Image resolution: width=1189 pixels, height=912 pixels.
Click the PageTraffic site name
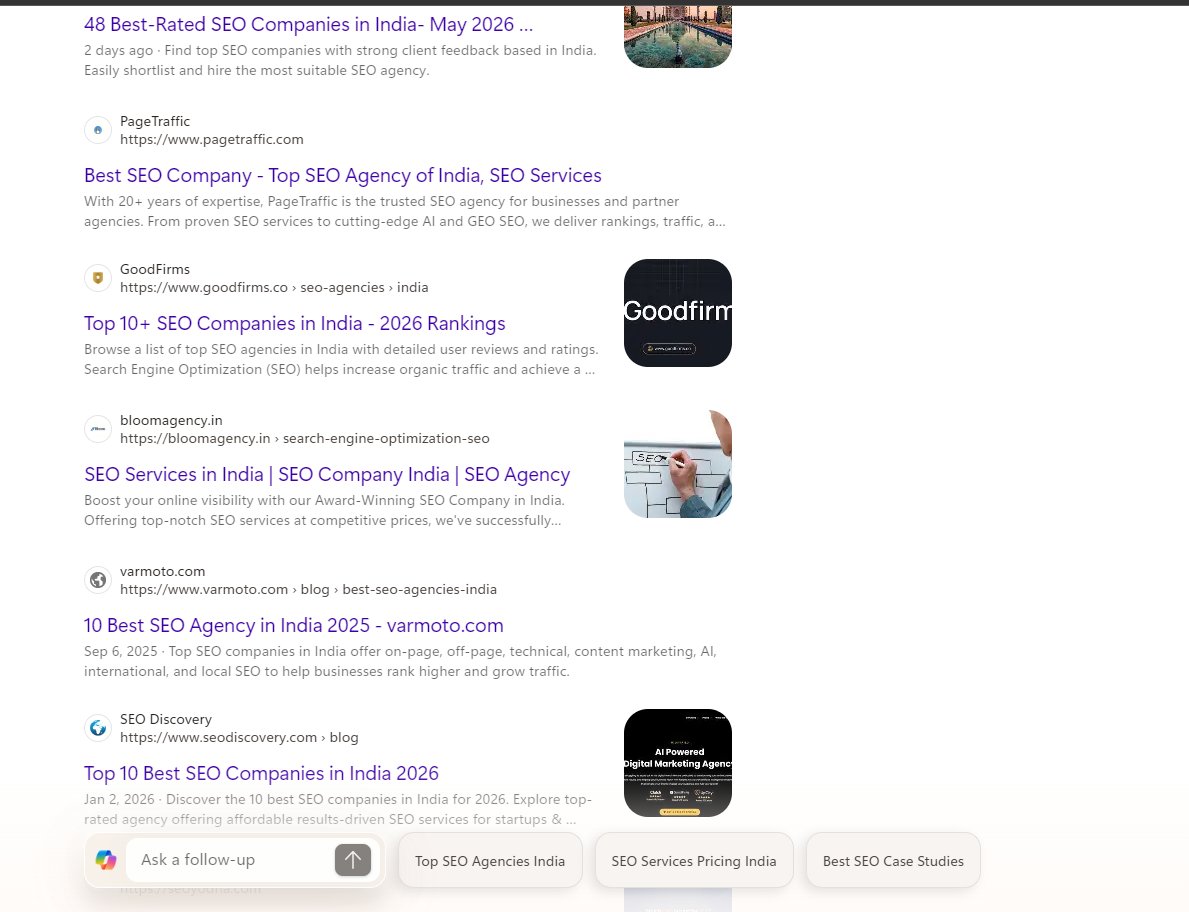click(x=155, y=121)
